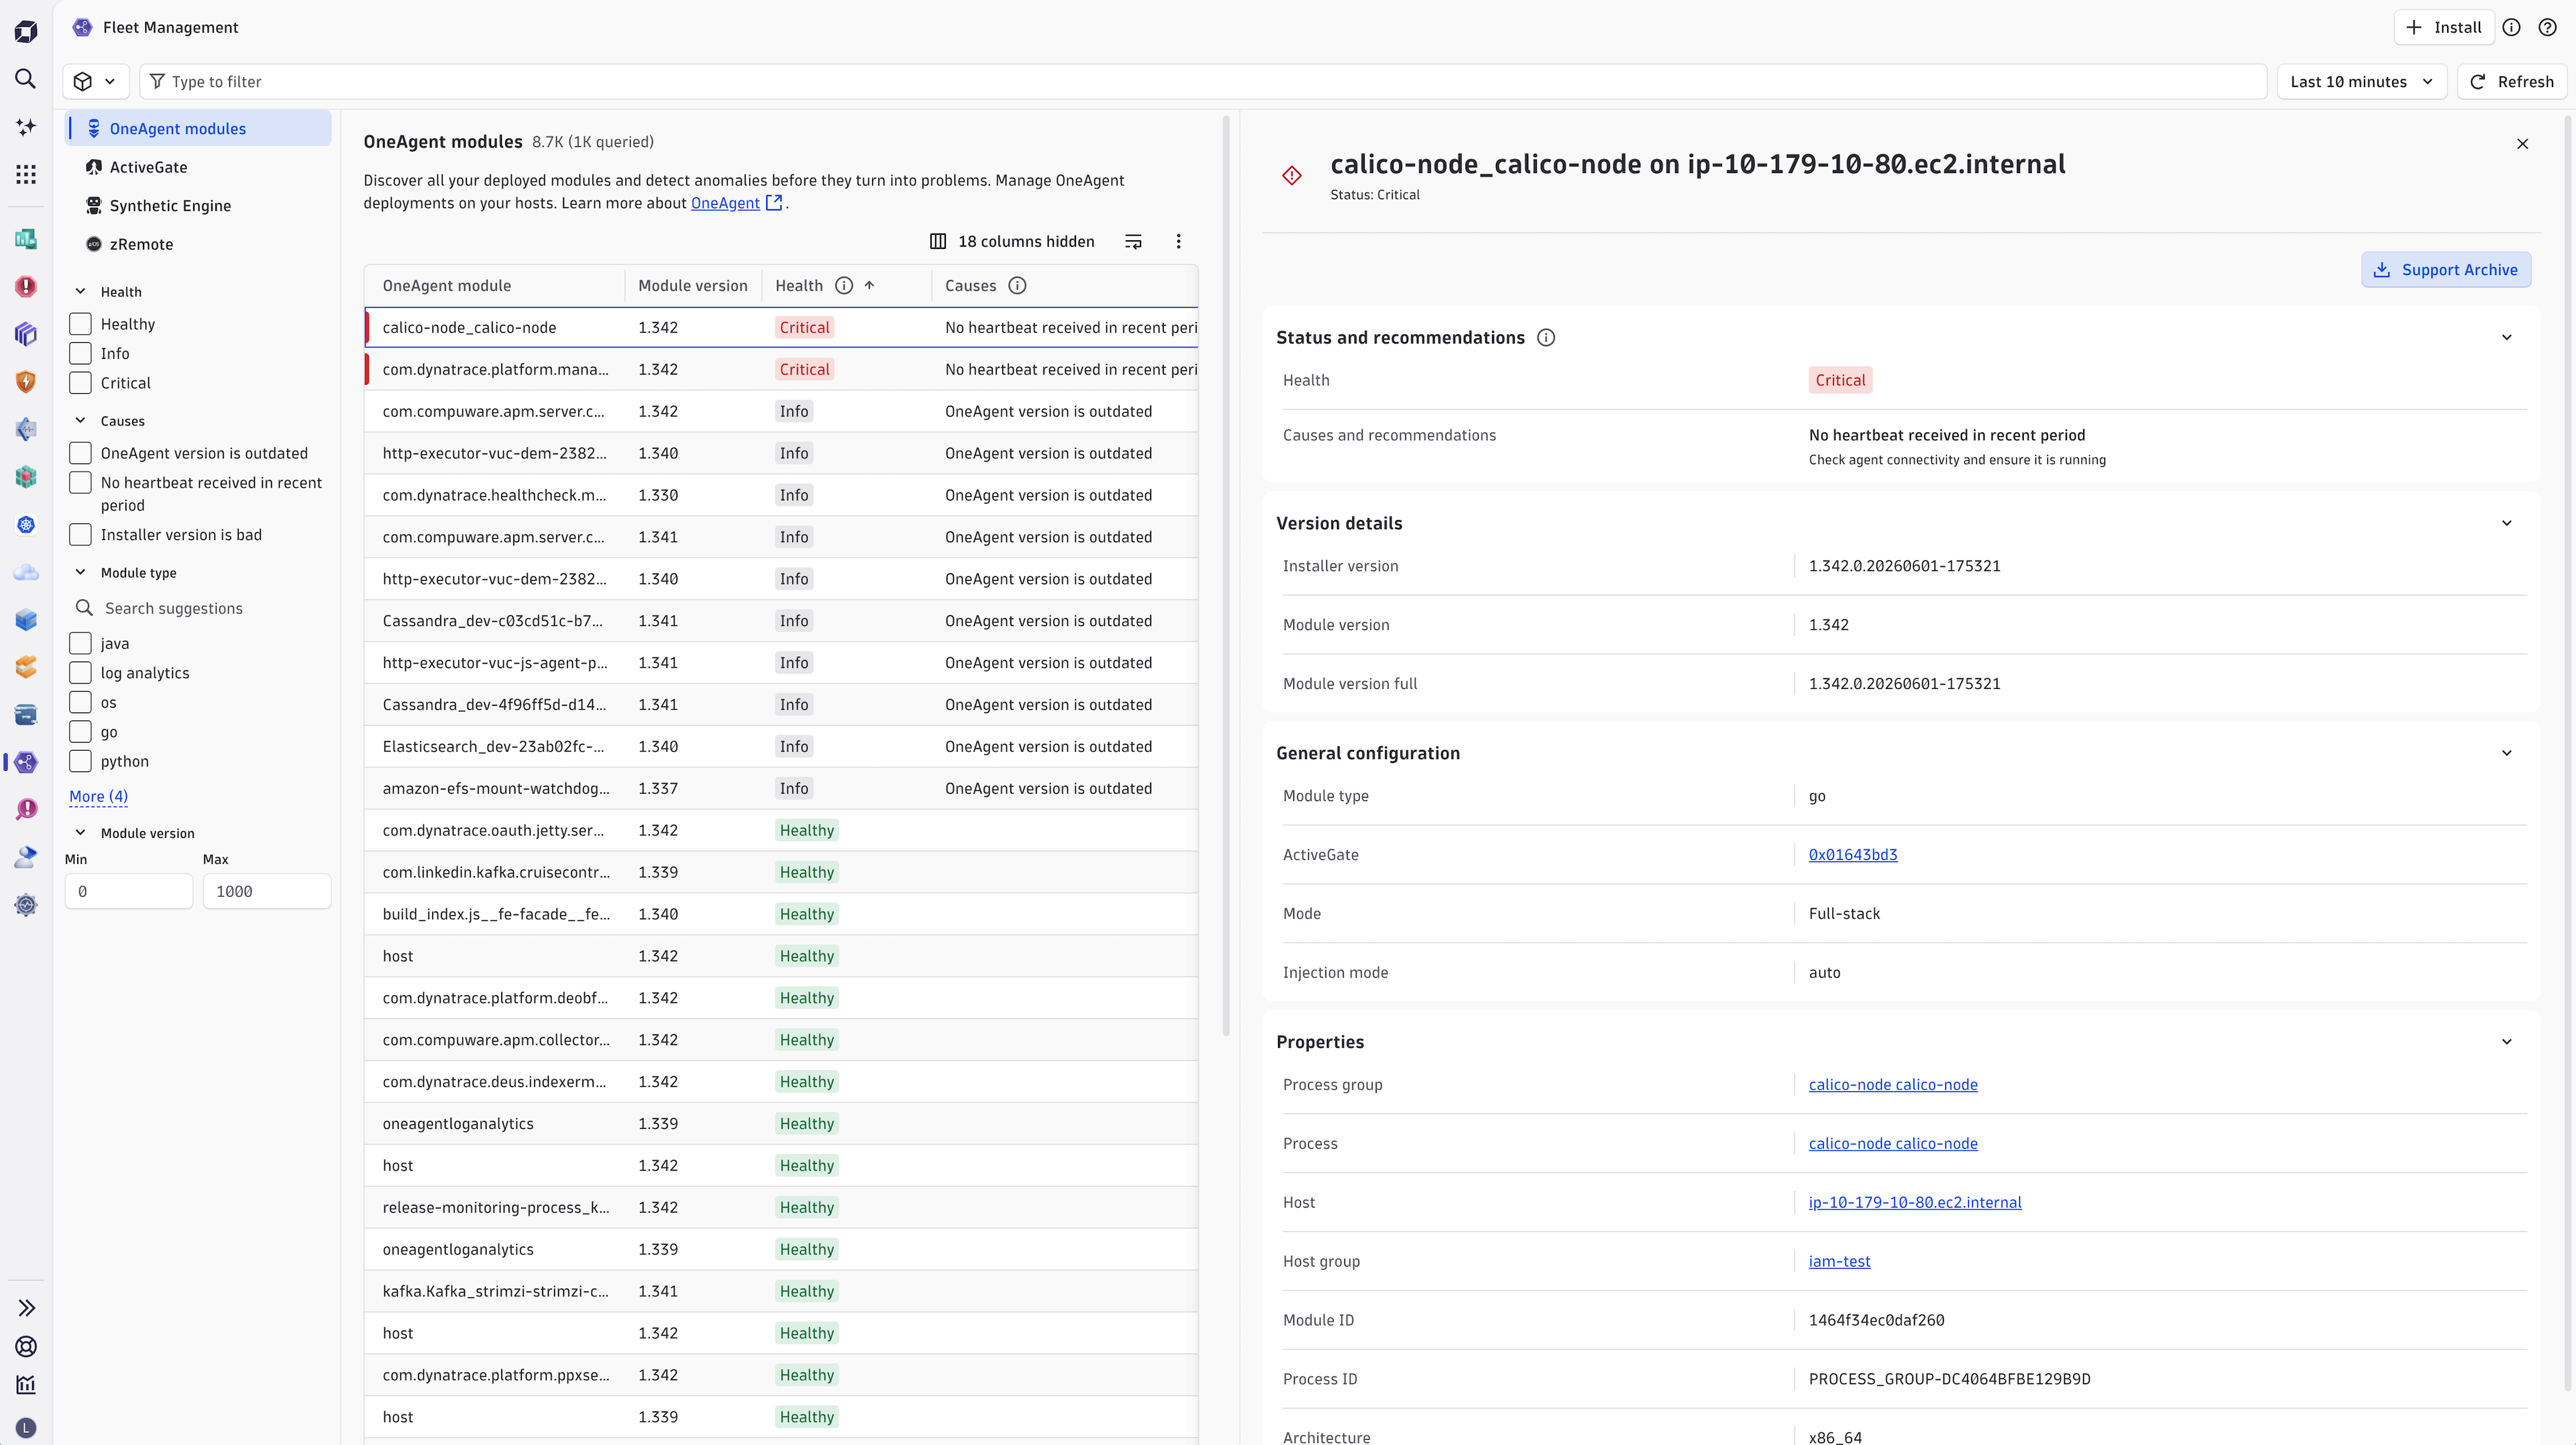Click the settings gear icon in sidebar
This screenshot has width=2576, height=1445.
pos(26,905)
